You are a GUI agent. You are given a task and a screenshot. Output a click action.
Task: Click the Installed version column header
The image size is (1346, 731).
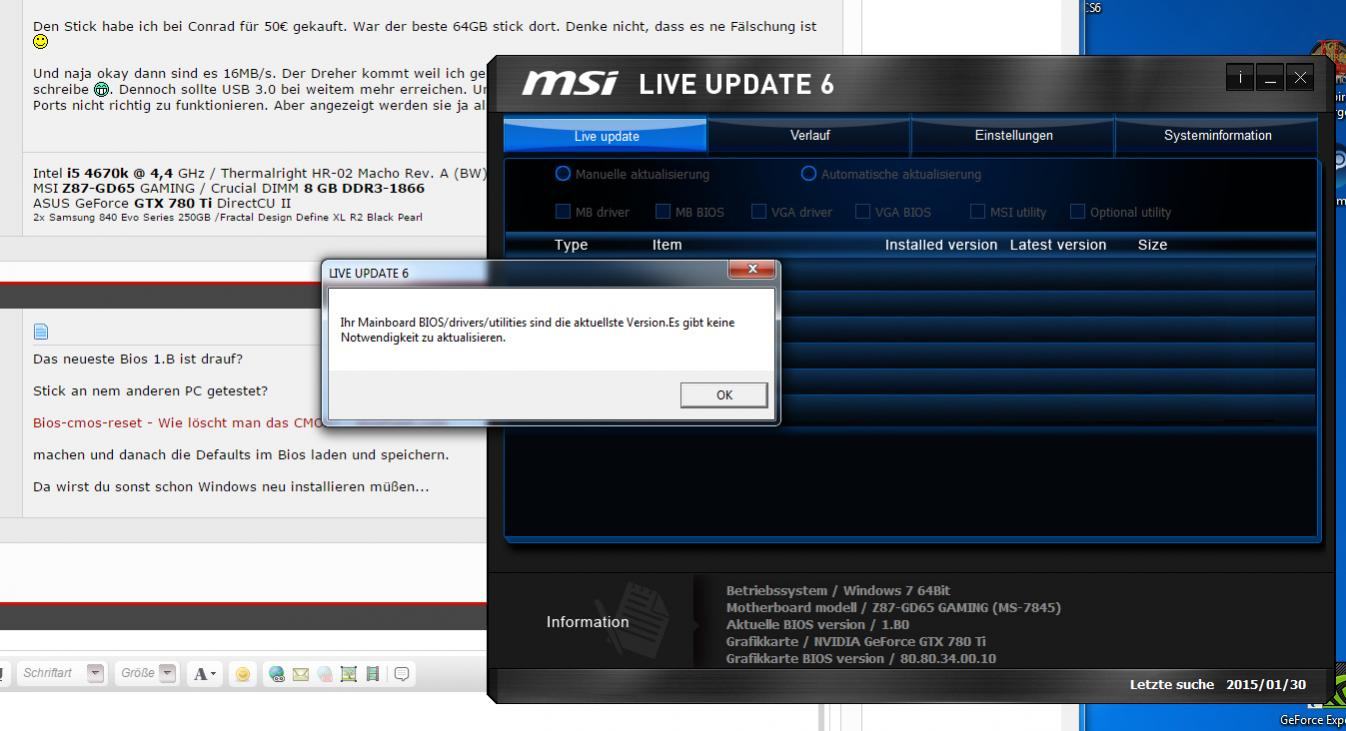click(x=941, y=245)
